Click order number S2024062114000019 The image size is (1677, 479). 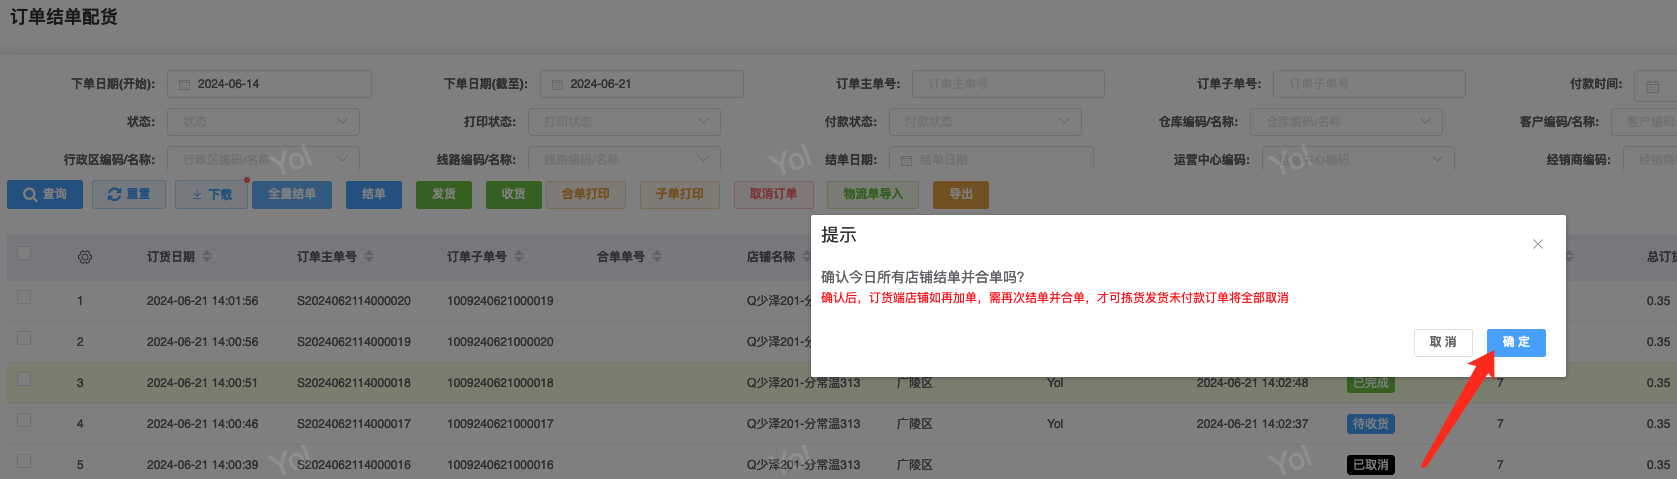354,342
